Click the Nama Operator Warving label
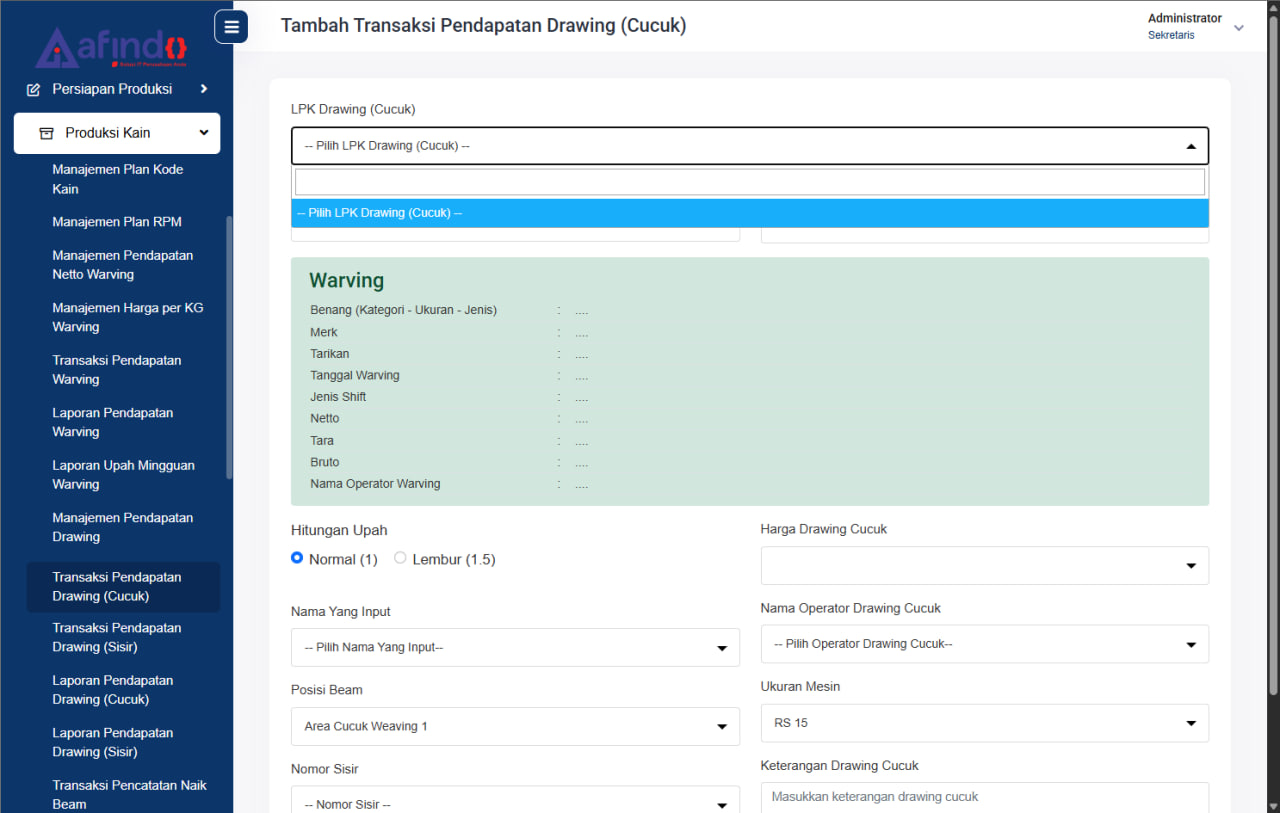This screenshot has height=813, width=1280. [375, 484]
